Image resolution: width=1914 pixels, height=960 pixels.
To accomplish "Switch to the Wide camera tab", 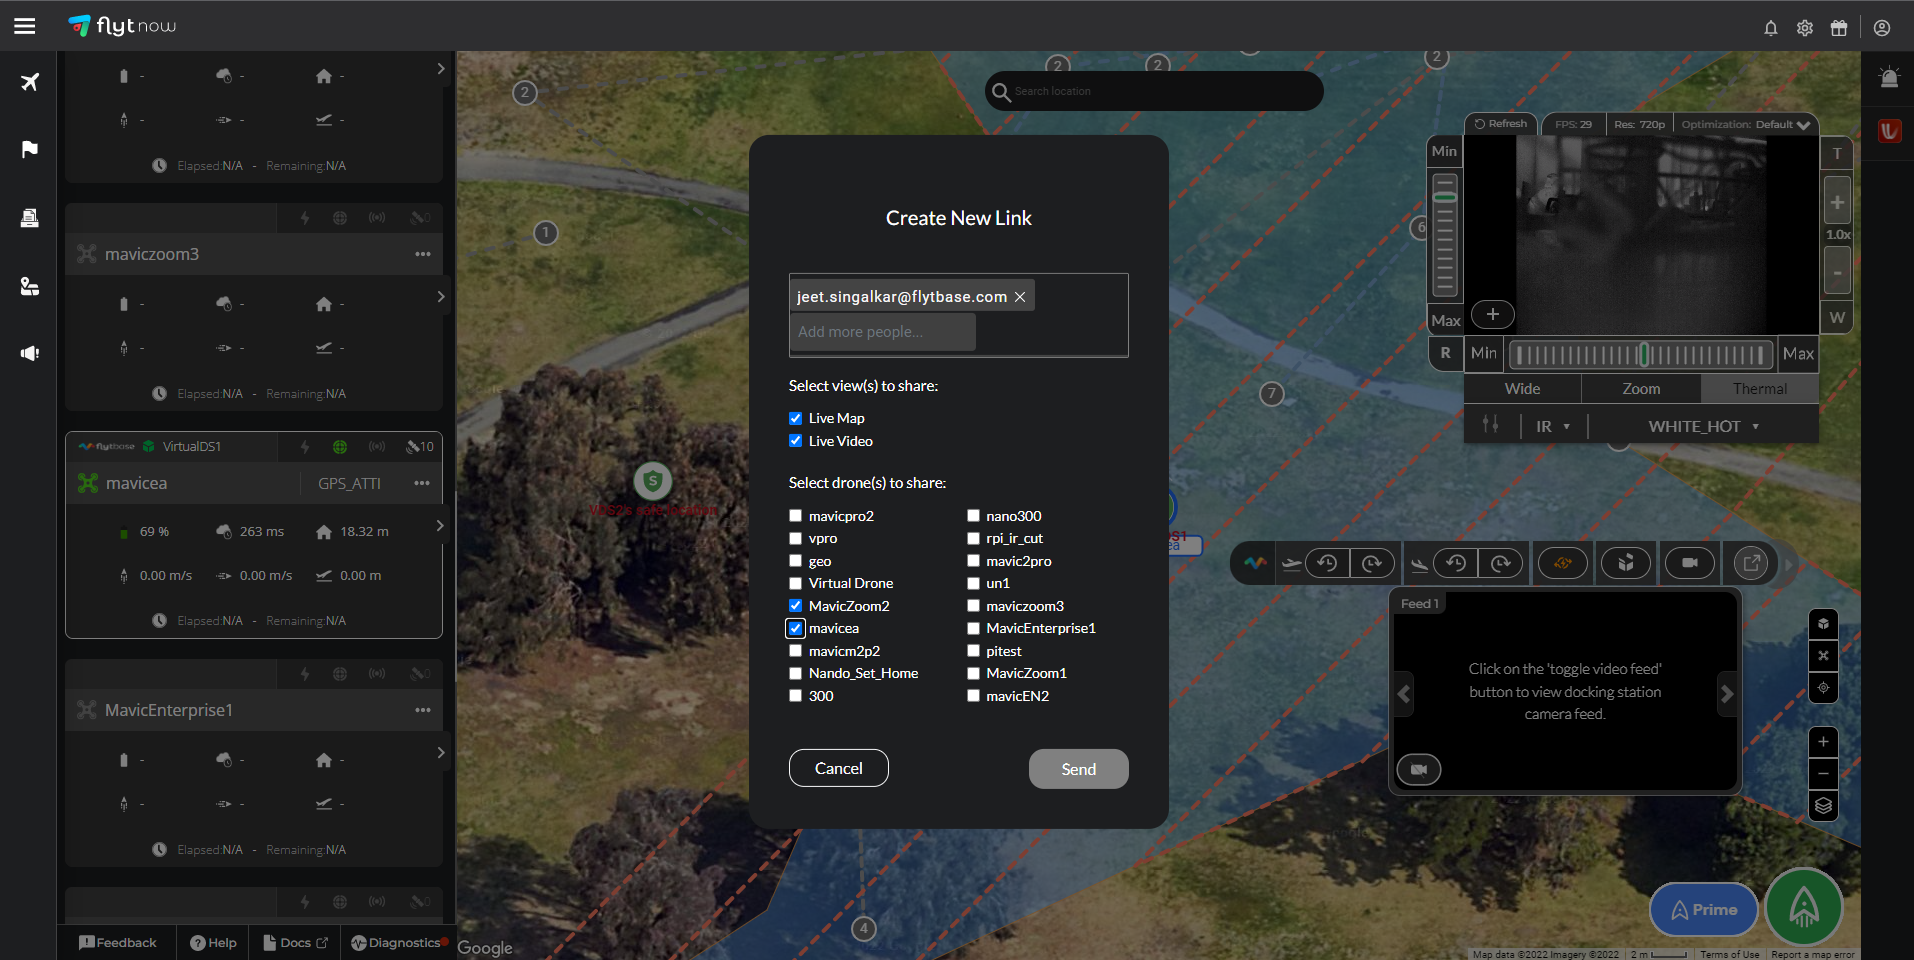I will pos(1522,389).
